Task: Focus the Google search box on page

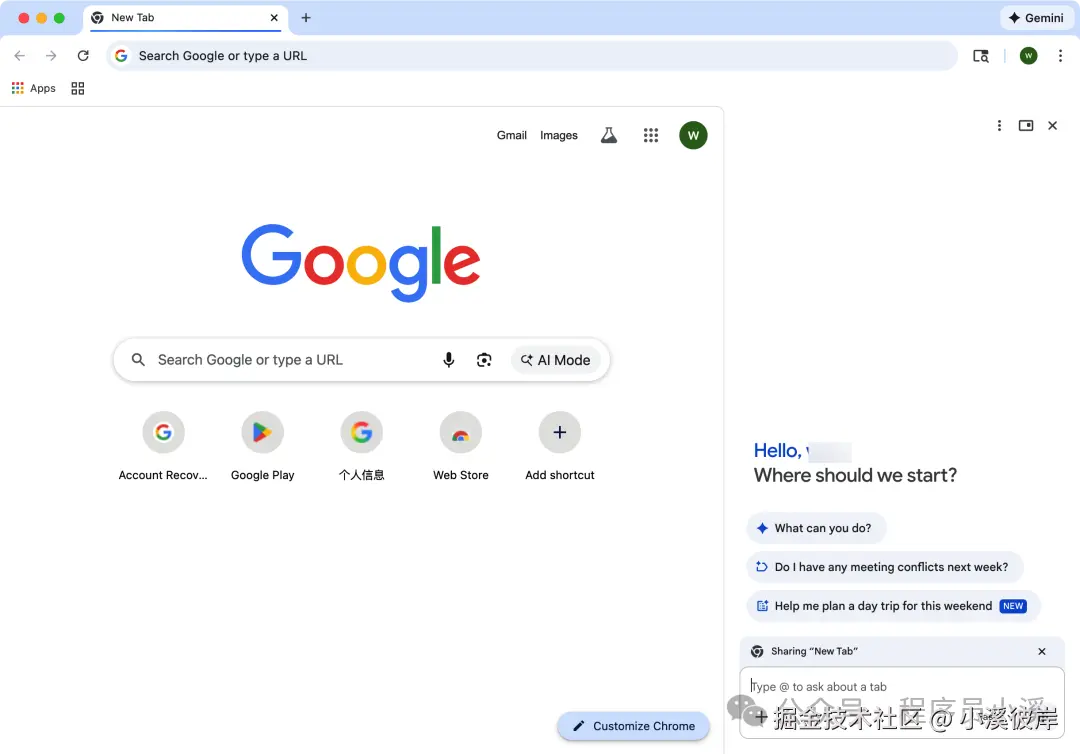Action: [362, 360]
